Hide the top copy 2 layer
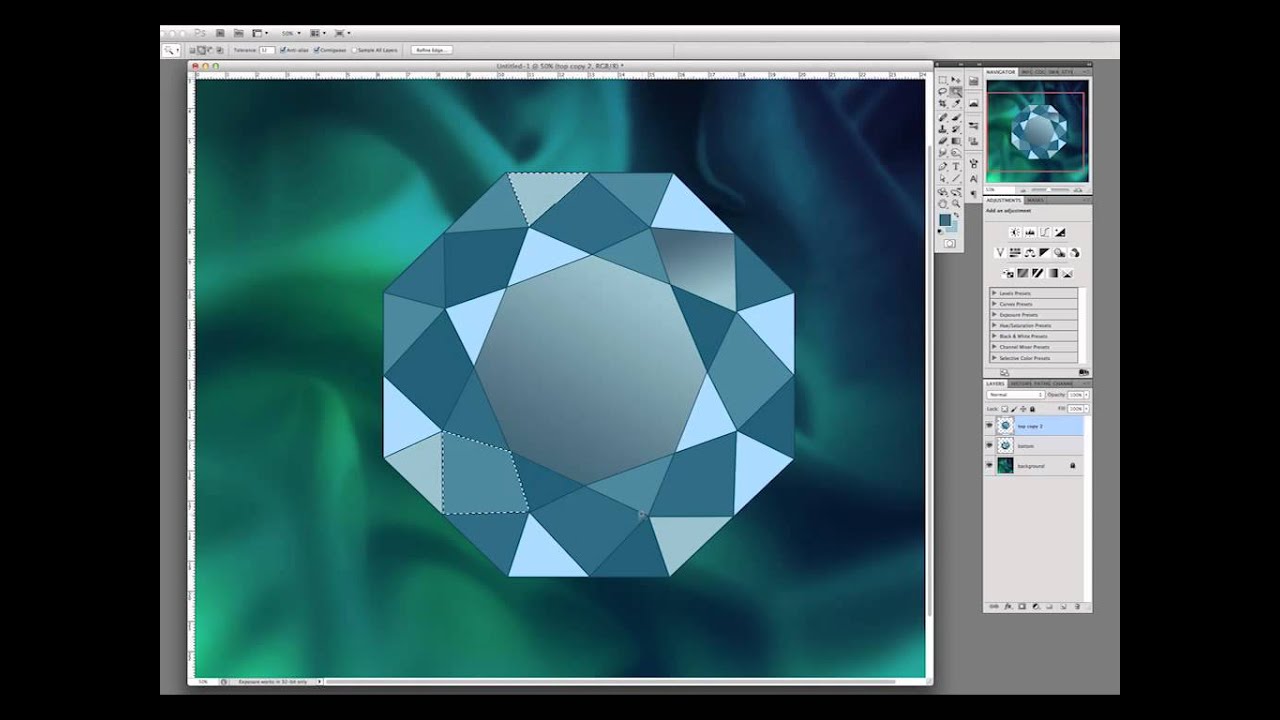Screen dimensions: 1280x720 coord(990,426)
